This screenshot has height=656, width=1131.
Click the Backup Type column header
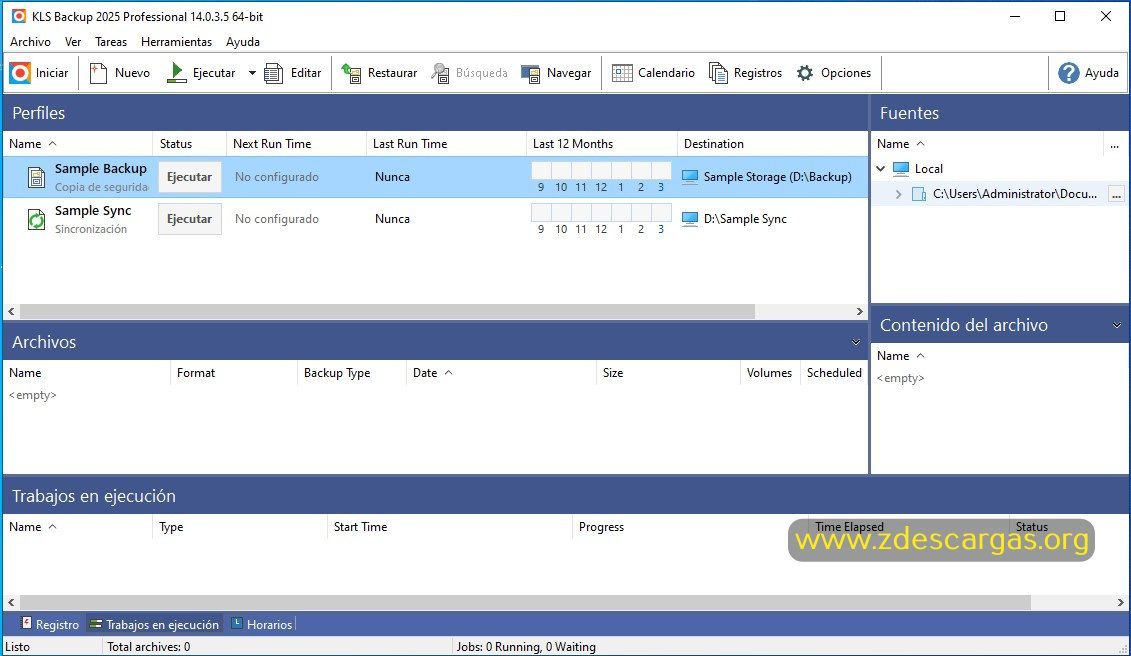click(x=352, y=373)
